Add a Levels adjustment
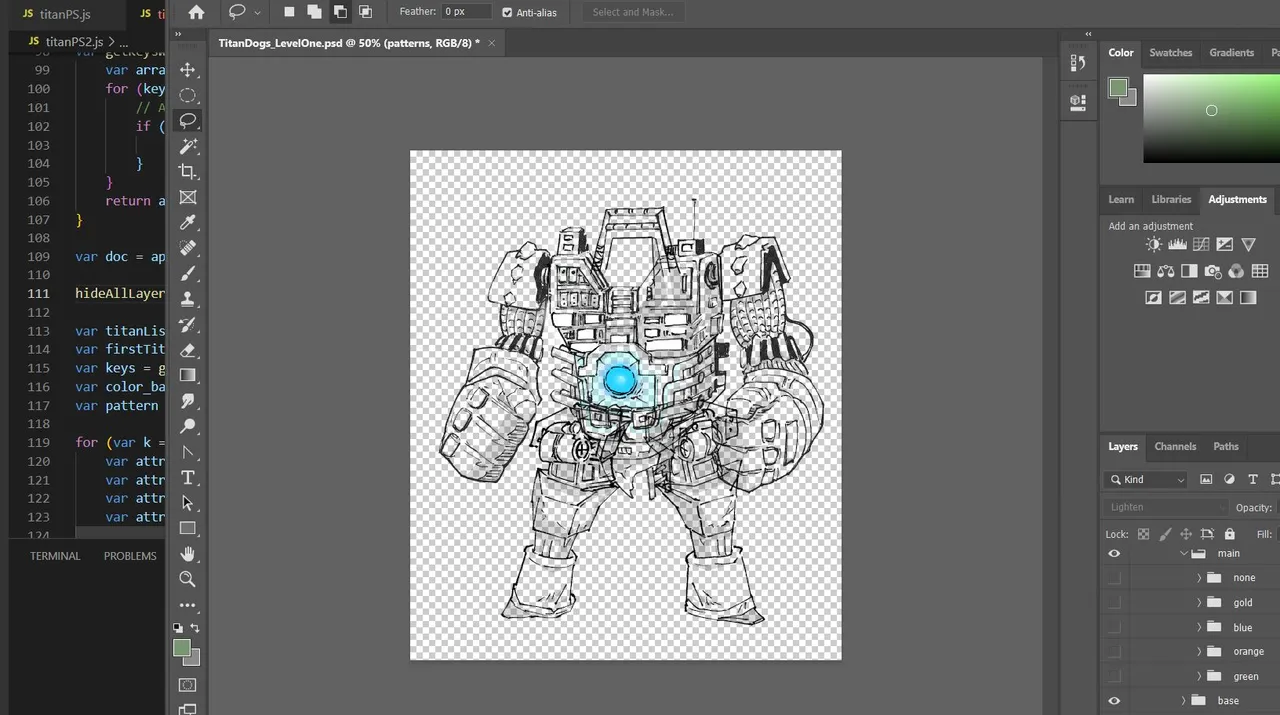Viewport: 1280px width, 715px height. coord(1177,244)
